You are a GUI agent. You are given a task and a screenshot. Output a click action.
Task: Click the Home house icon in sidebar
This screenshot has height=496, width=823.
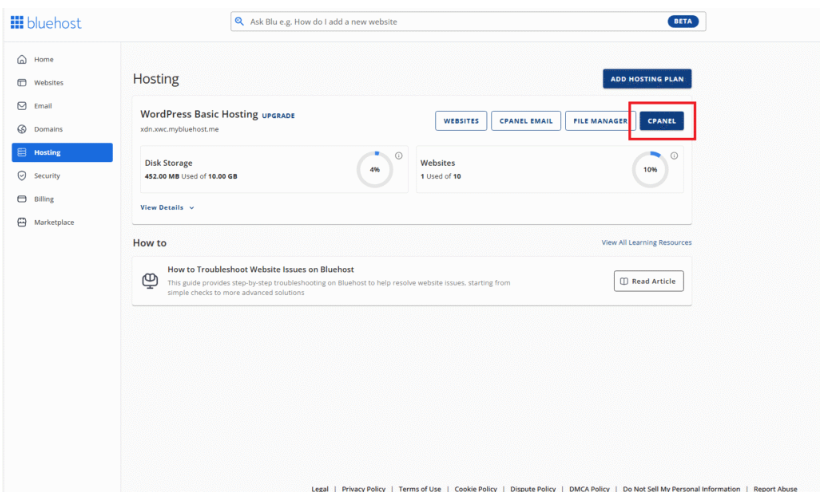click(x=22, y=59)
